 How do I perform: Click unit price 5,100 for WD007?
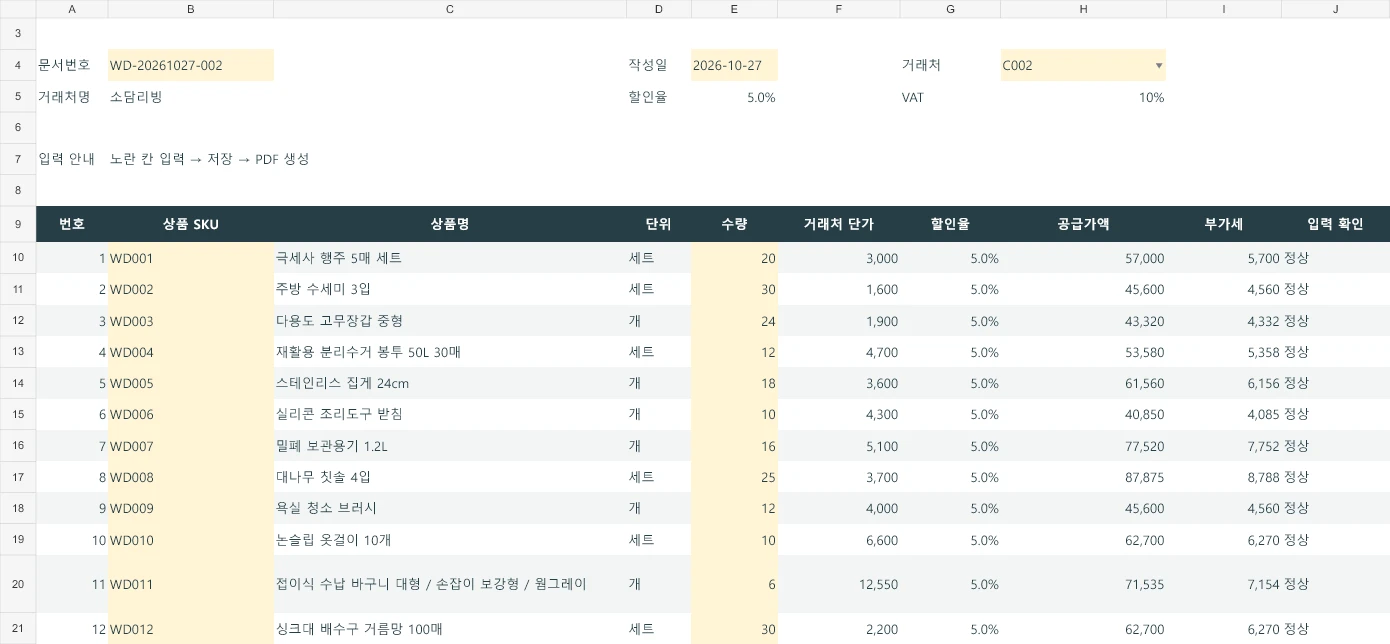tap(881, 446)
